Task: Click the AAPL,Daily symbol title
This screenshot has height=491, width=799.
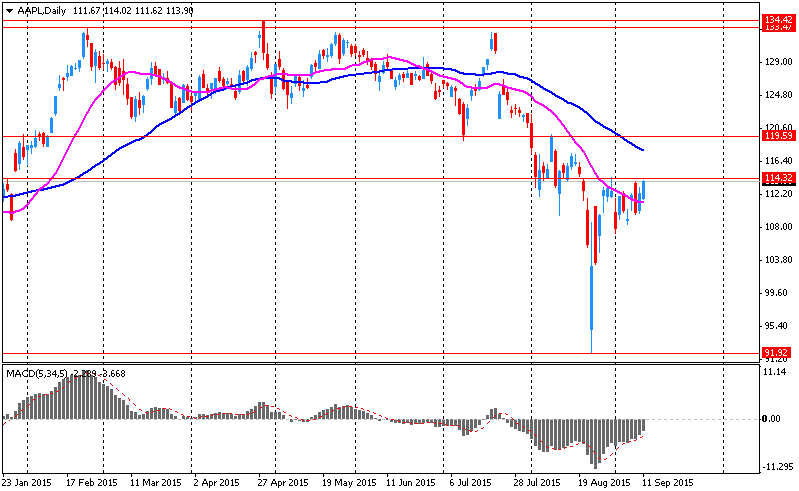Action: (x=42, y=11)
